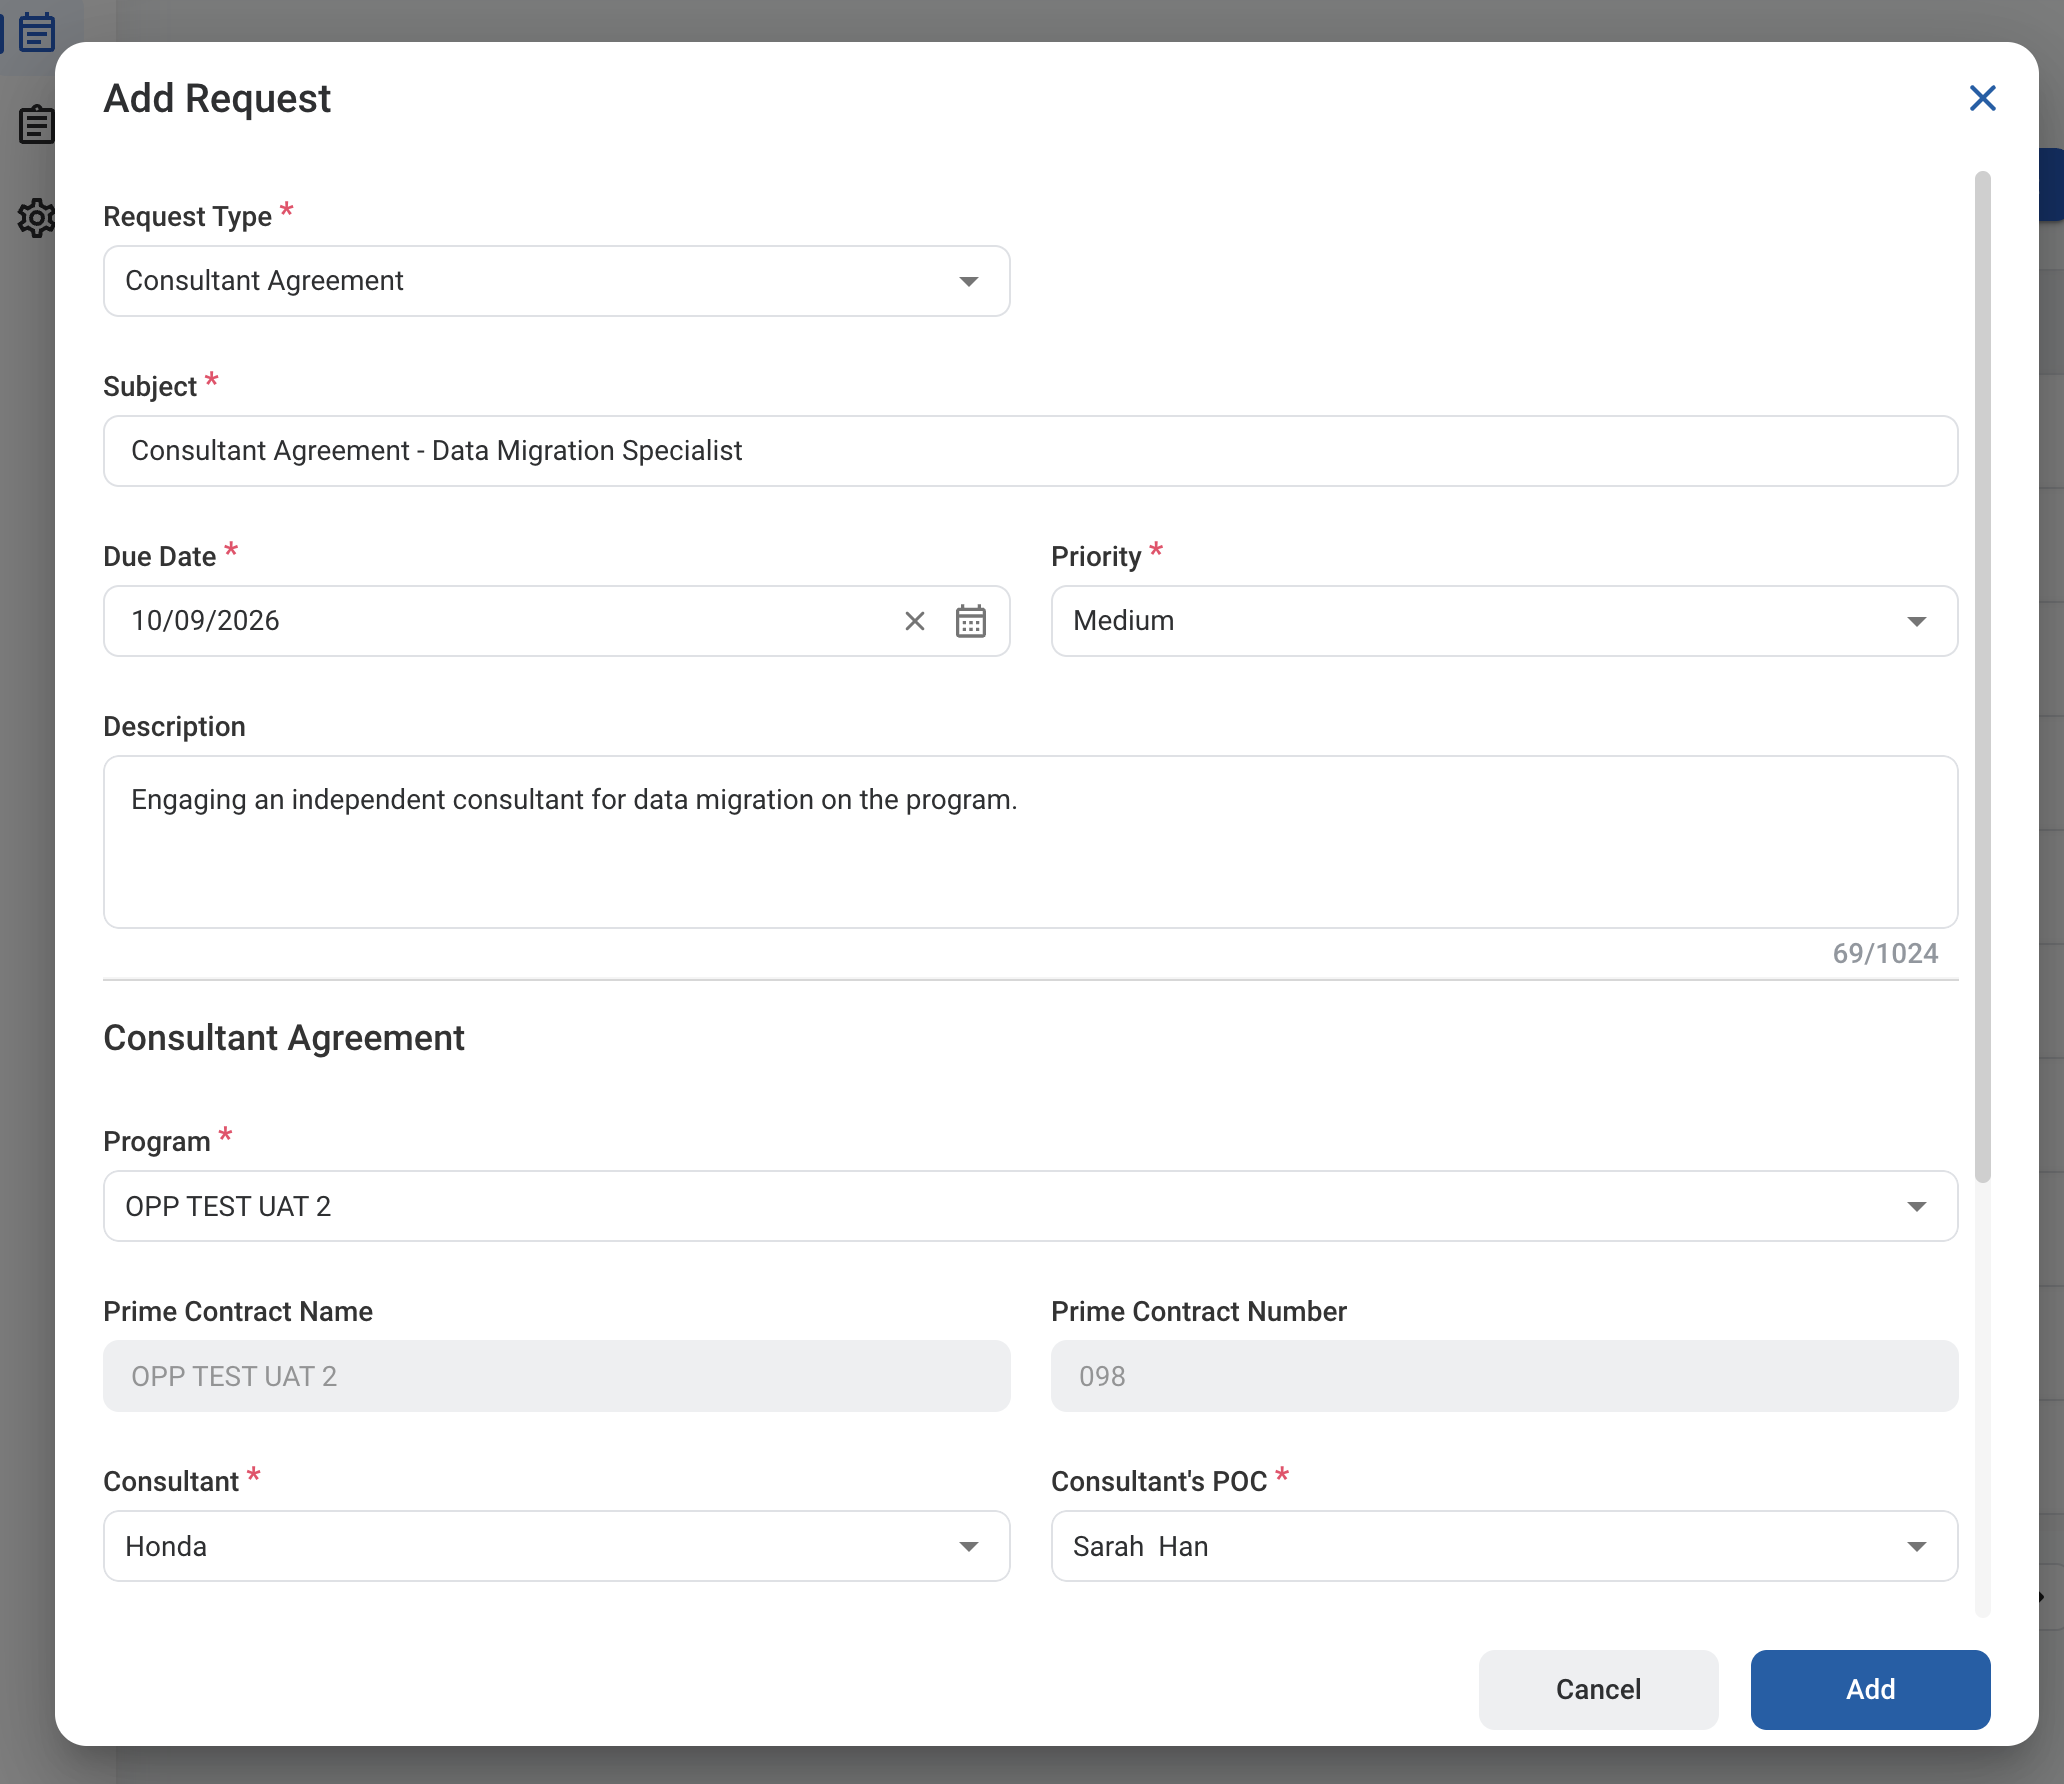The image size is (2064, 1784).
Task: Click the Prime Contract Name field
Action: coord(556,1376)
